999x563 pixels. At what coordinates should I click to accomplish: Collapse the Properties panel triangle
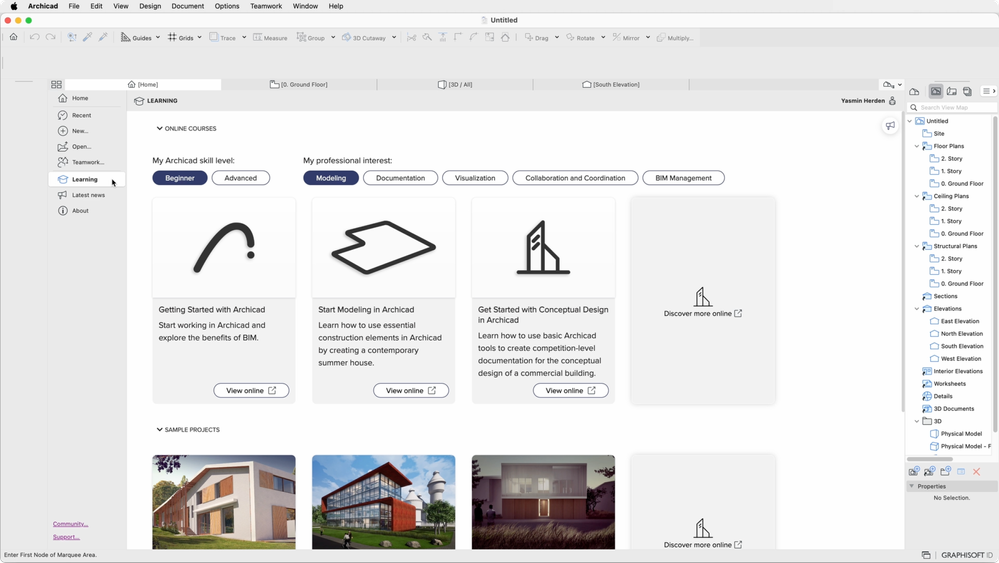pos(911,486)
